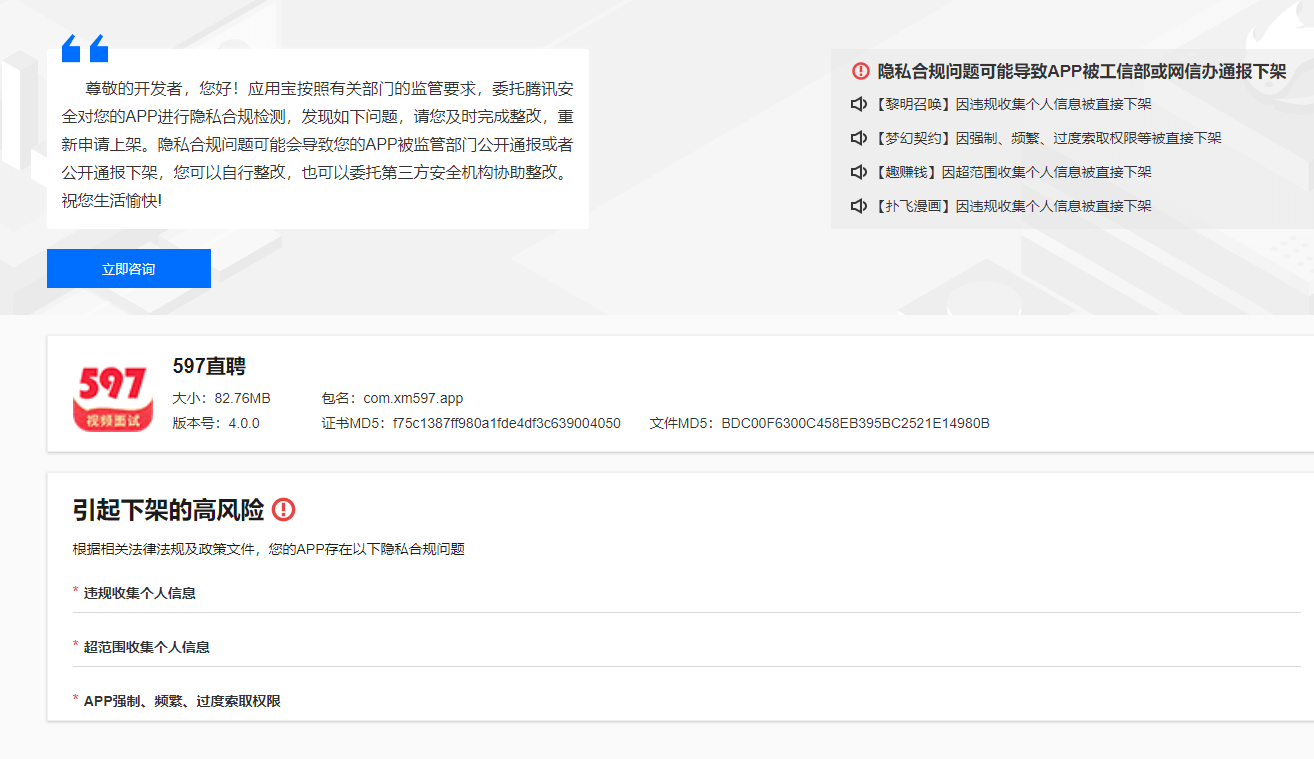Expand the 超范围收集个人信息 item
This screenshot has height=759, width=1314.
[x=686, y=647]
